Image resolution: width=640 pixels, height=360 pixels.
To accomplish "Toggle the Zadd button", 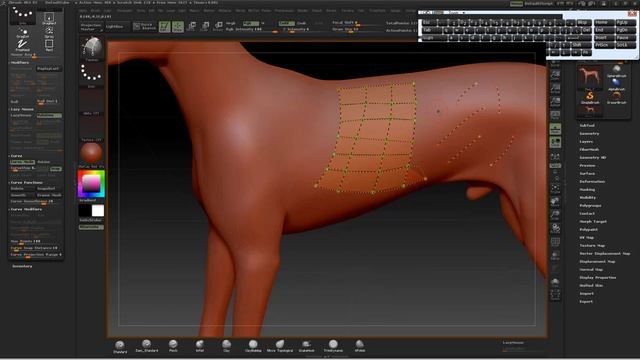I will click(286, 23).
